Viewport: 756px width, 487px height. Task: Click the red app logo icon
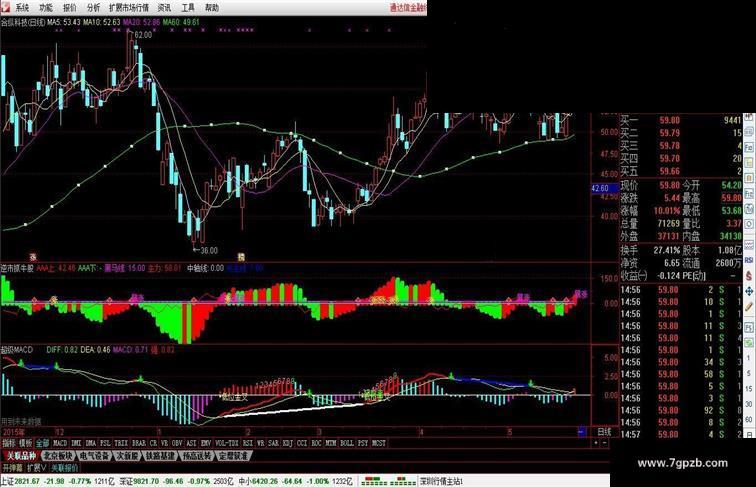(5, 7)
